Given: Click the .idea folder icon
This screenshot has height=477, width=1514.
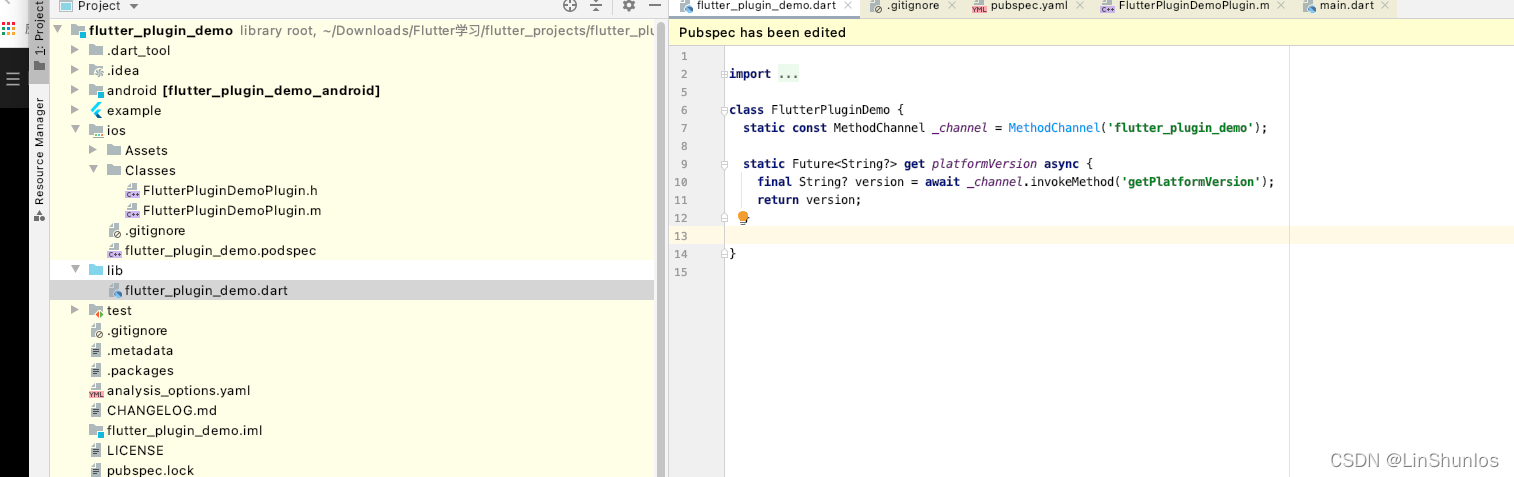Looking at the screenshot, I should pyautogui.click(x=97, y=70).
